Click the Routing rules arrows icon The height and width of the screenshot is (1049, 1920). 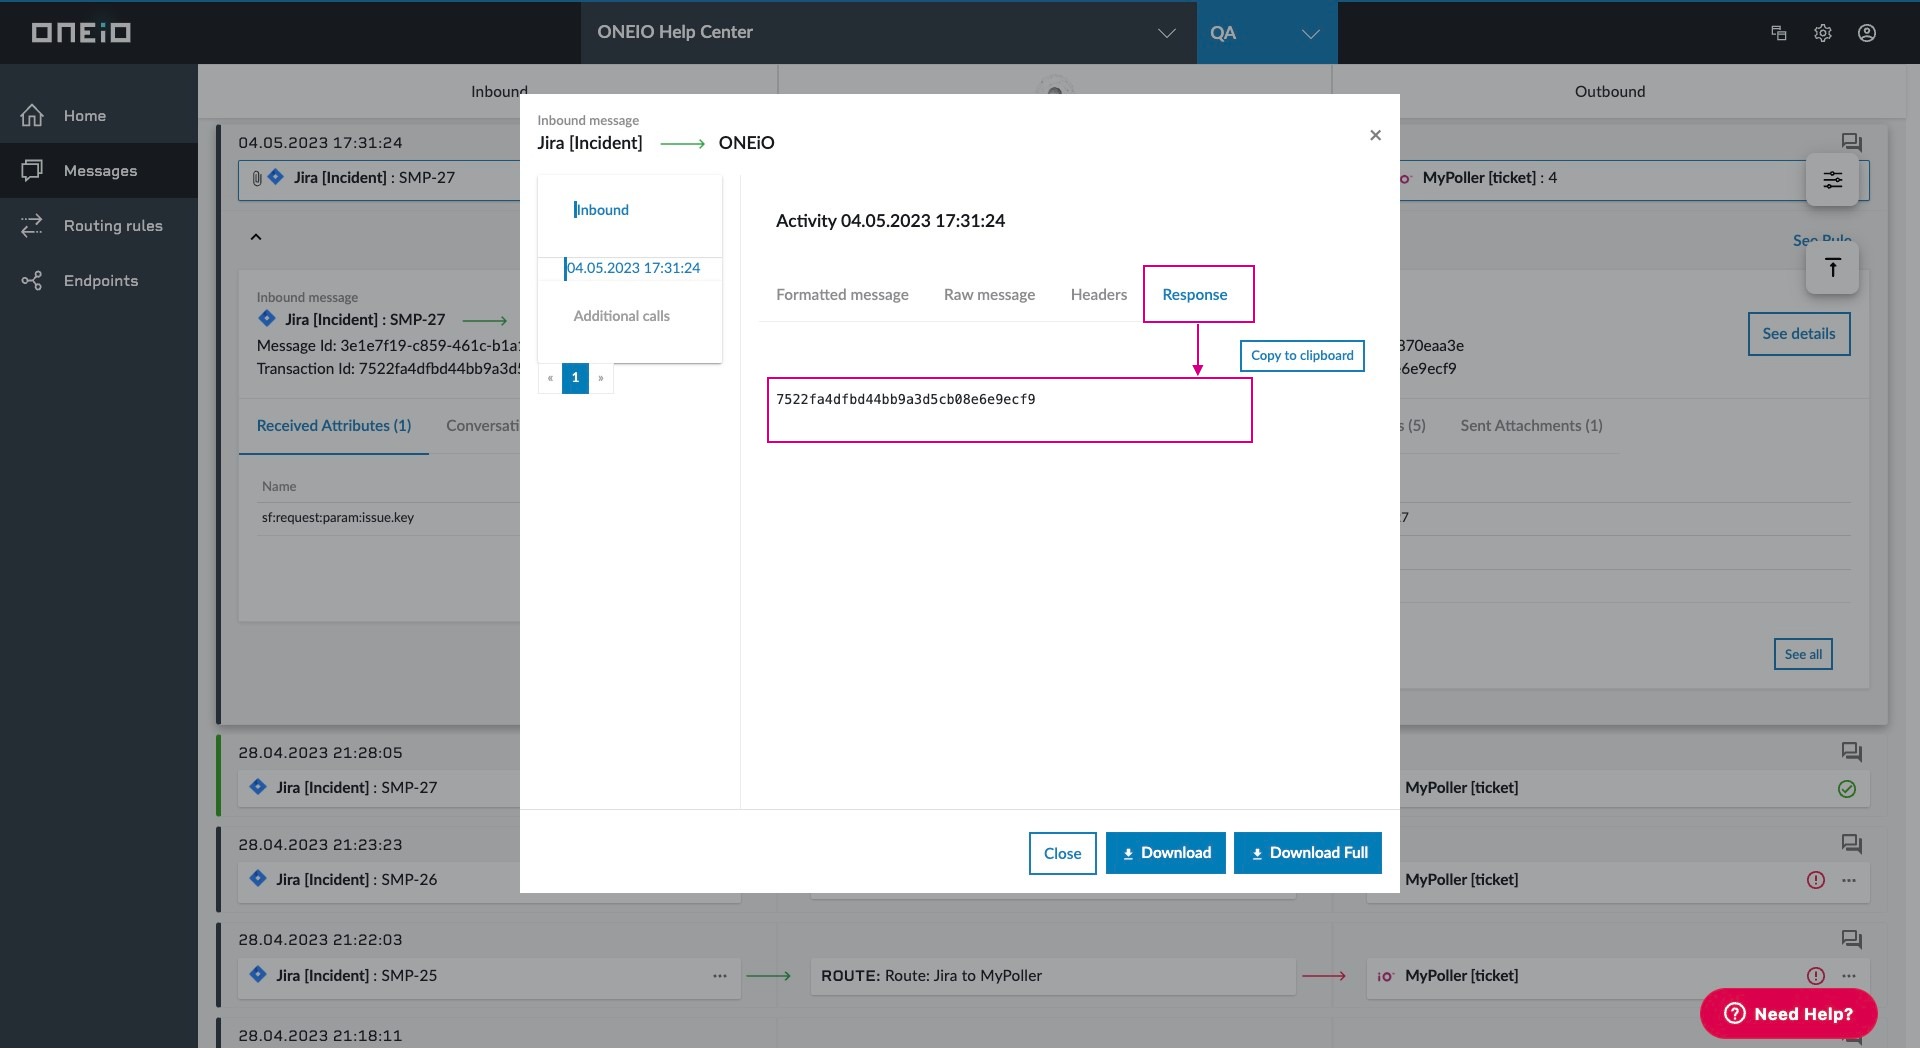click(32, 226)
